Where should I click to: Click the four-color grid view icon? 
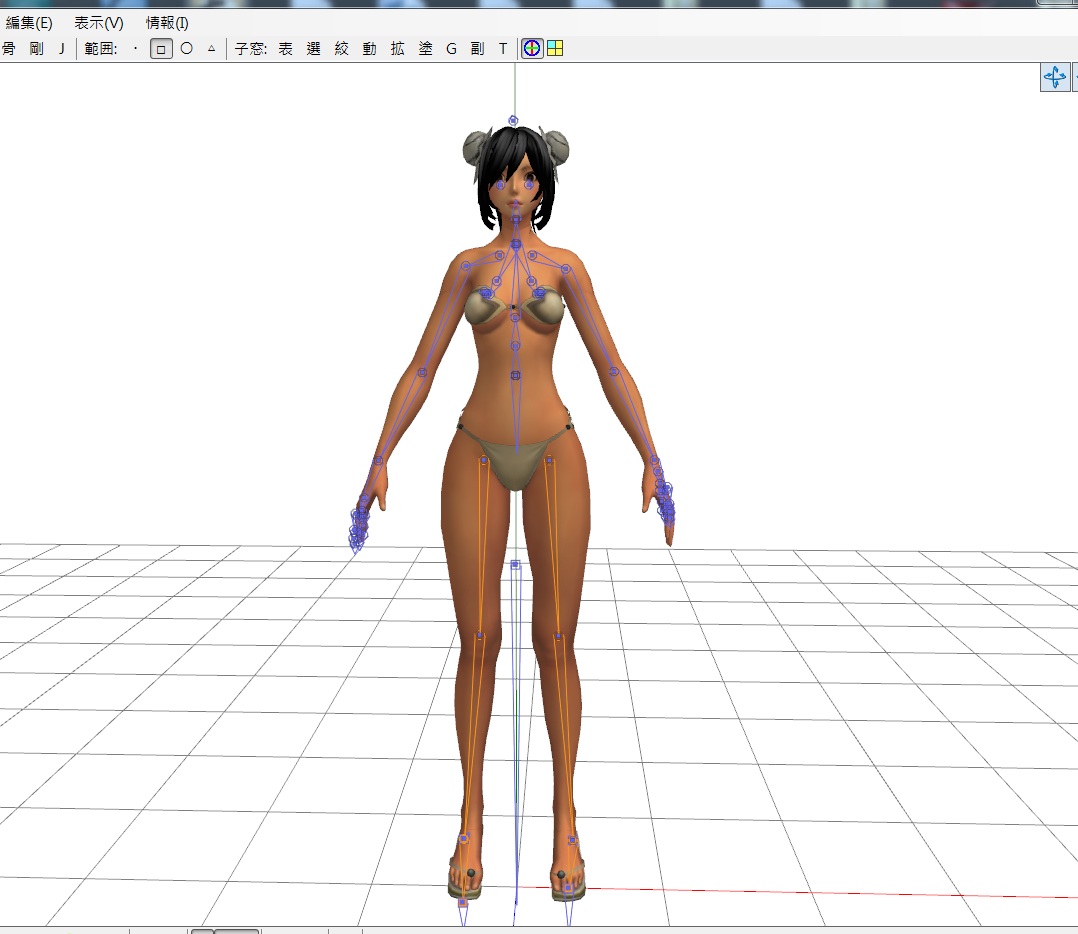(x=555, y=48)
